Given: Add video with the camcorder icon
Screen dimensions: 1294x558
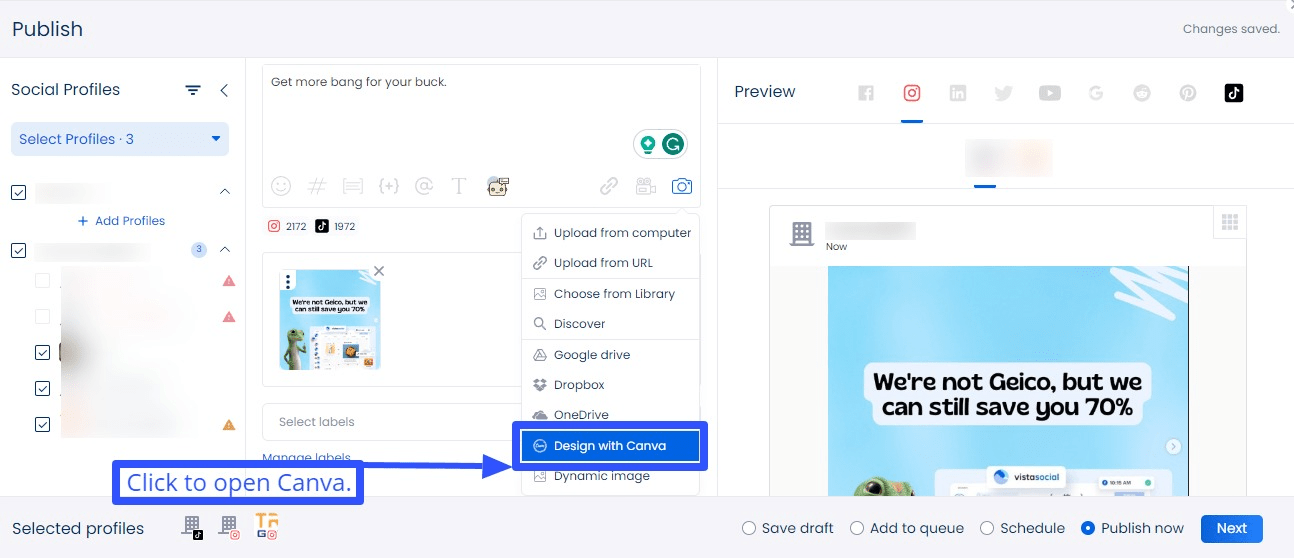Looking at the screenshot, I should point(645,186).
